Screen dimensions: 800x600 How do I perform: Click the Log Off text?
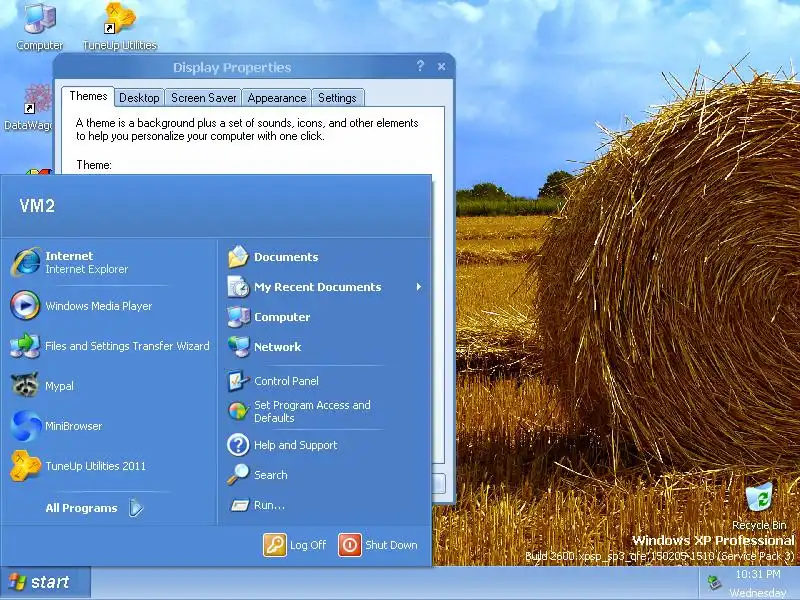coord(308,545)
